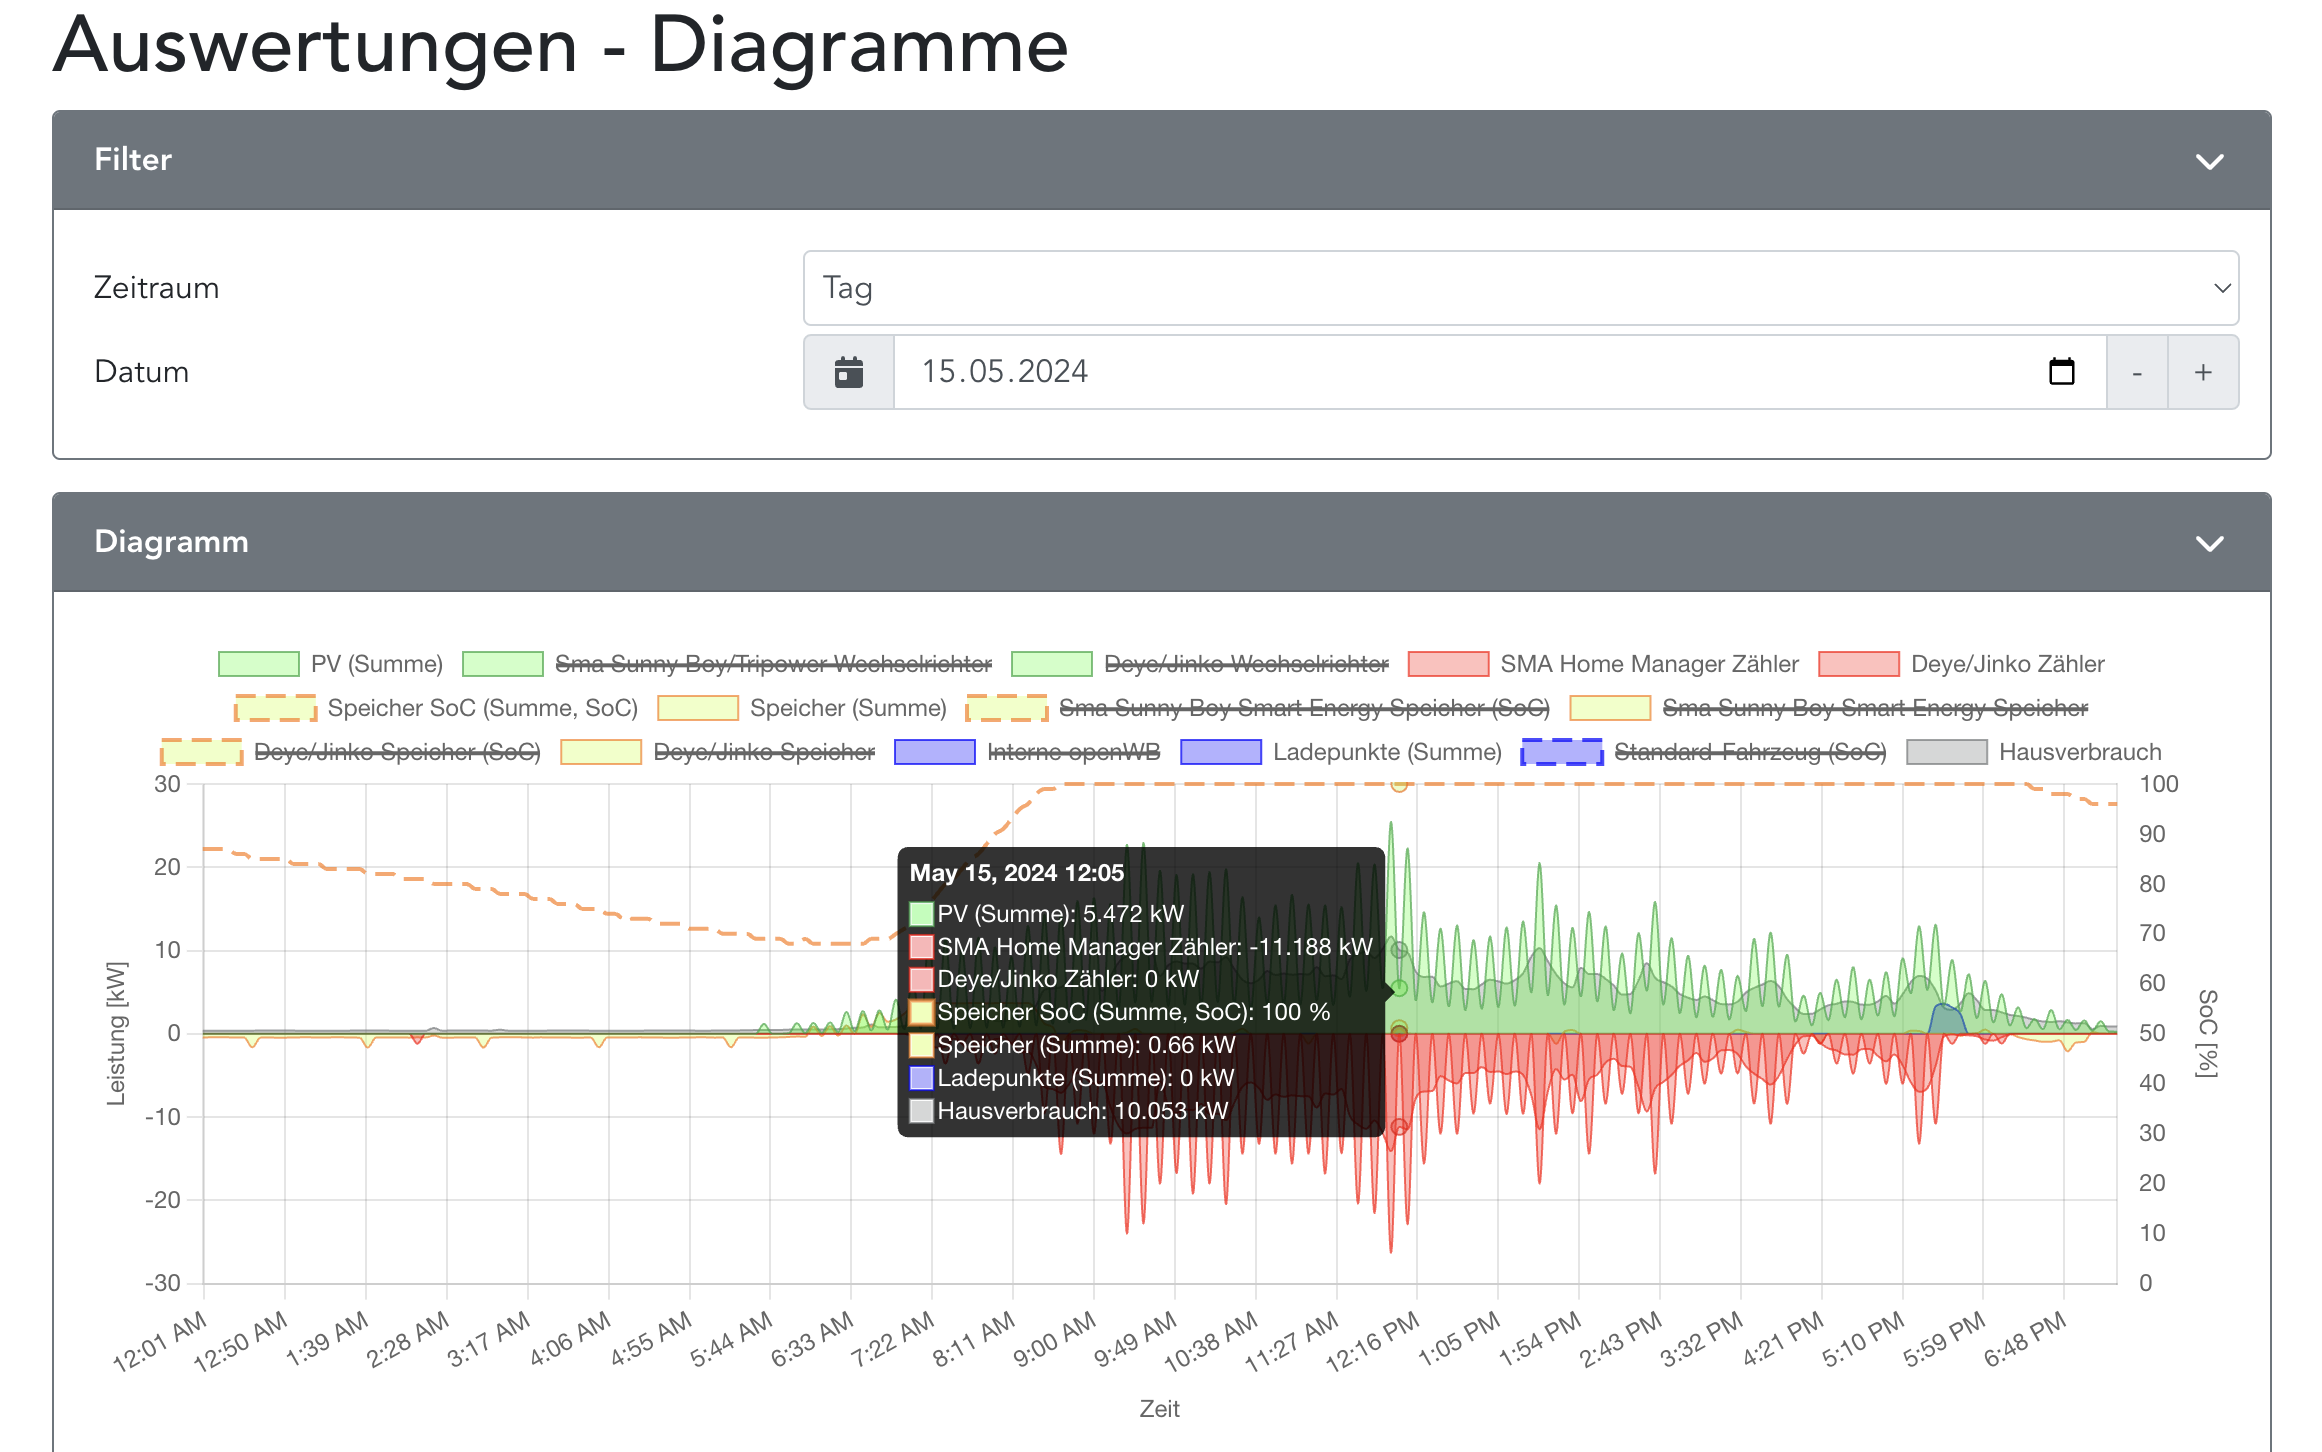
Task: Collapse the Filter panel chevron
Action: [2209, 161]
